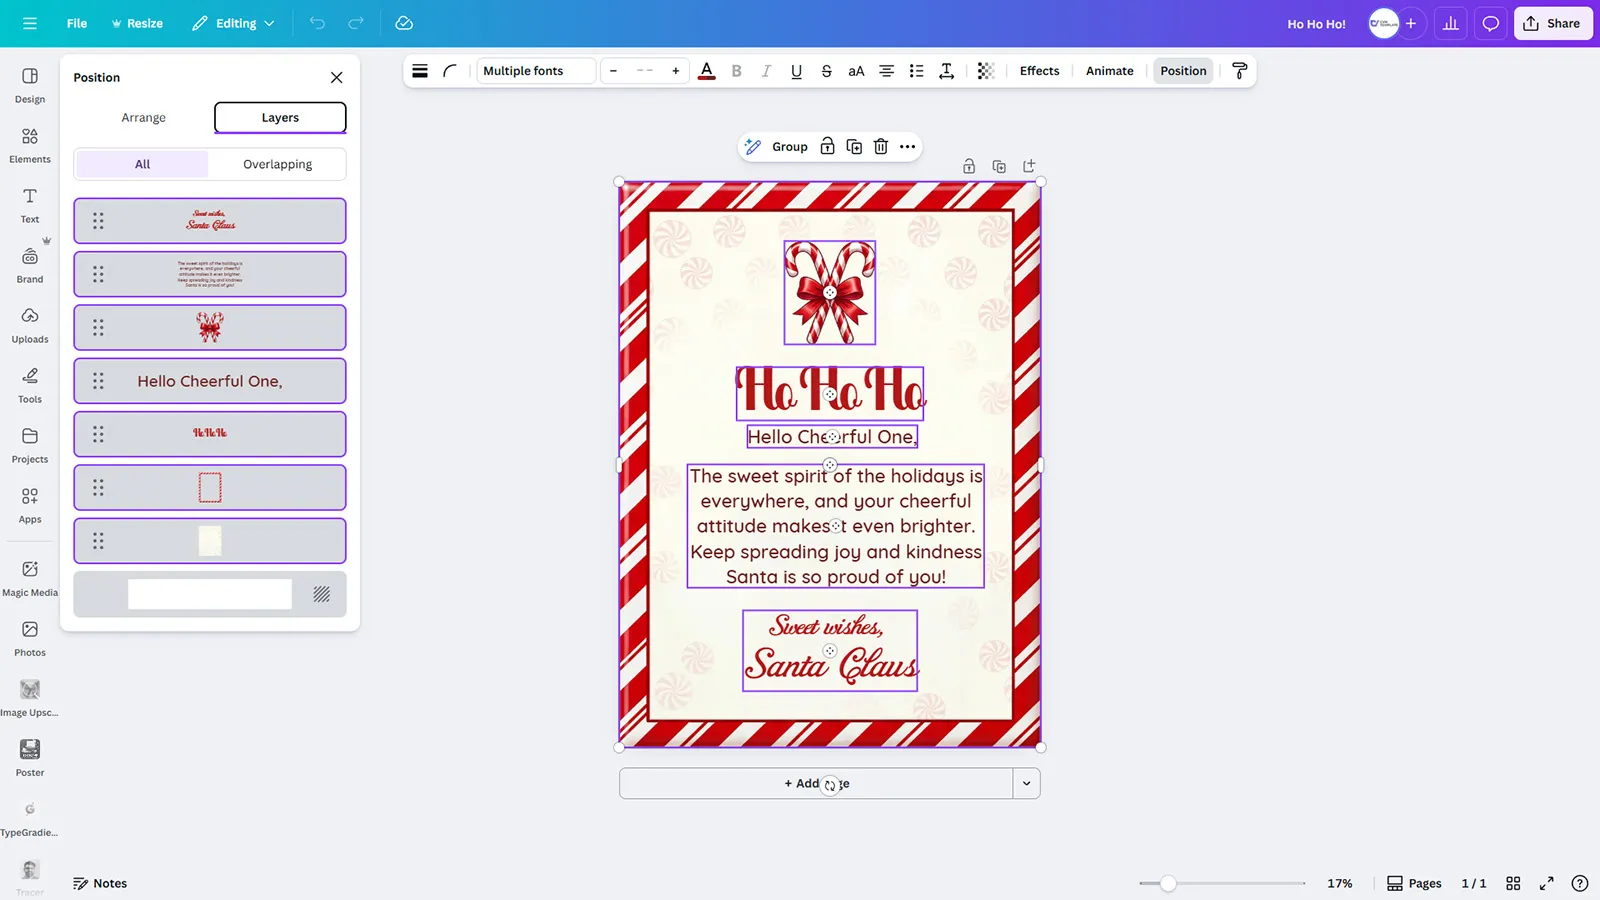
Task: Open the Multiple fonts dropdown
Action: point(535,71)
